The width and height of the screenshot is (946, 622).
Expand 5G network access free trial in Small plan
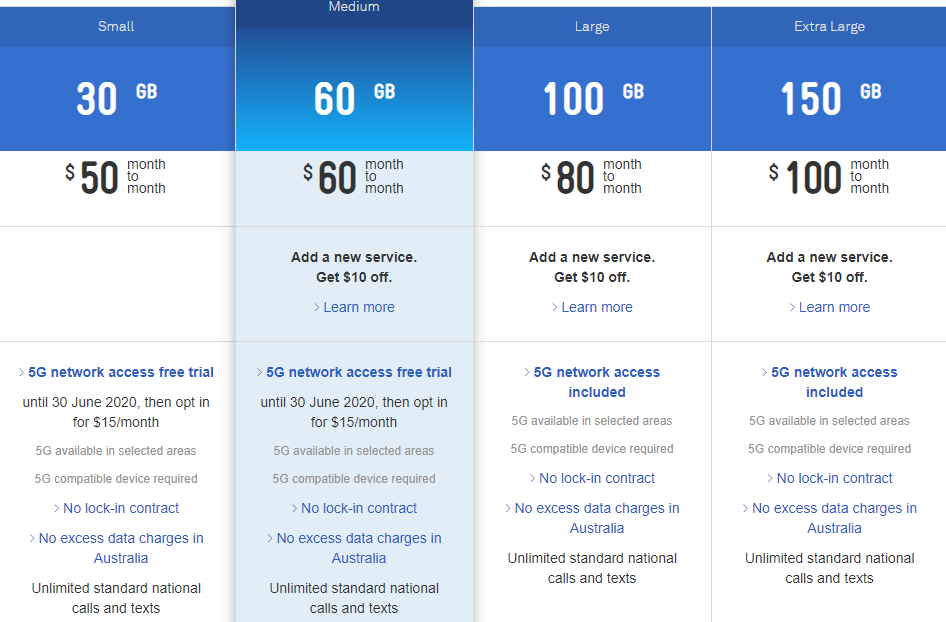(120, 372)
